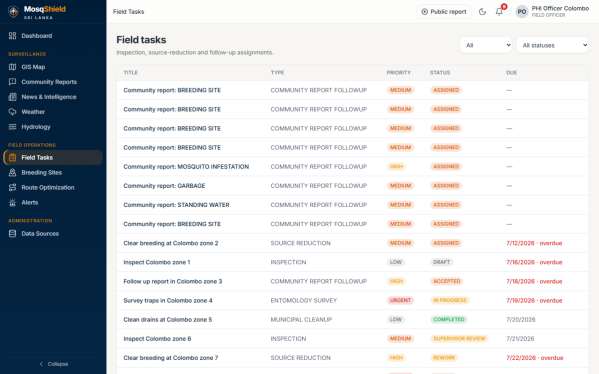The height and width of the screenshot is (374, 599).
Task: Go to Dashboard menu item
Action: point(53,36)
